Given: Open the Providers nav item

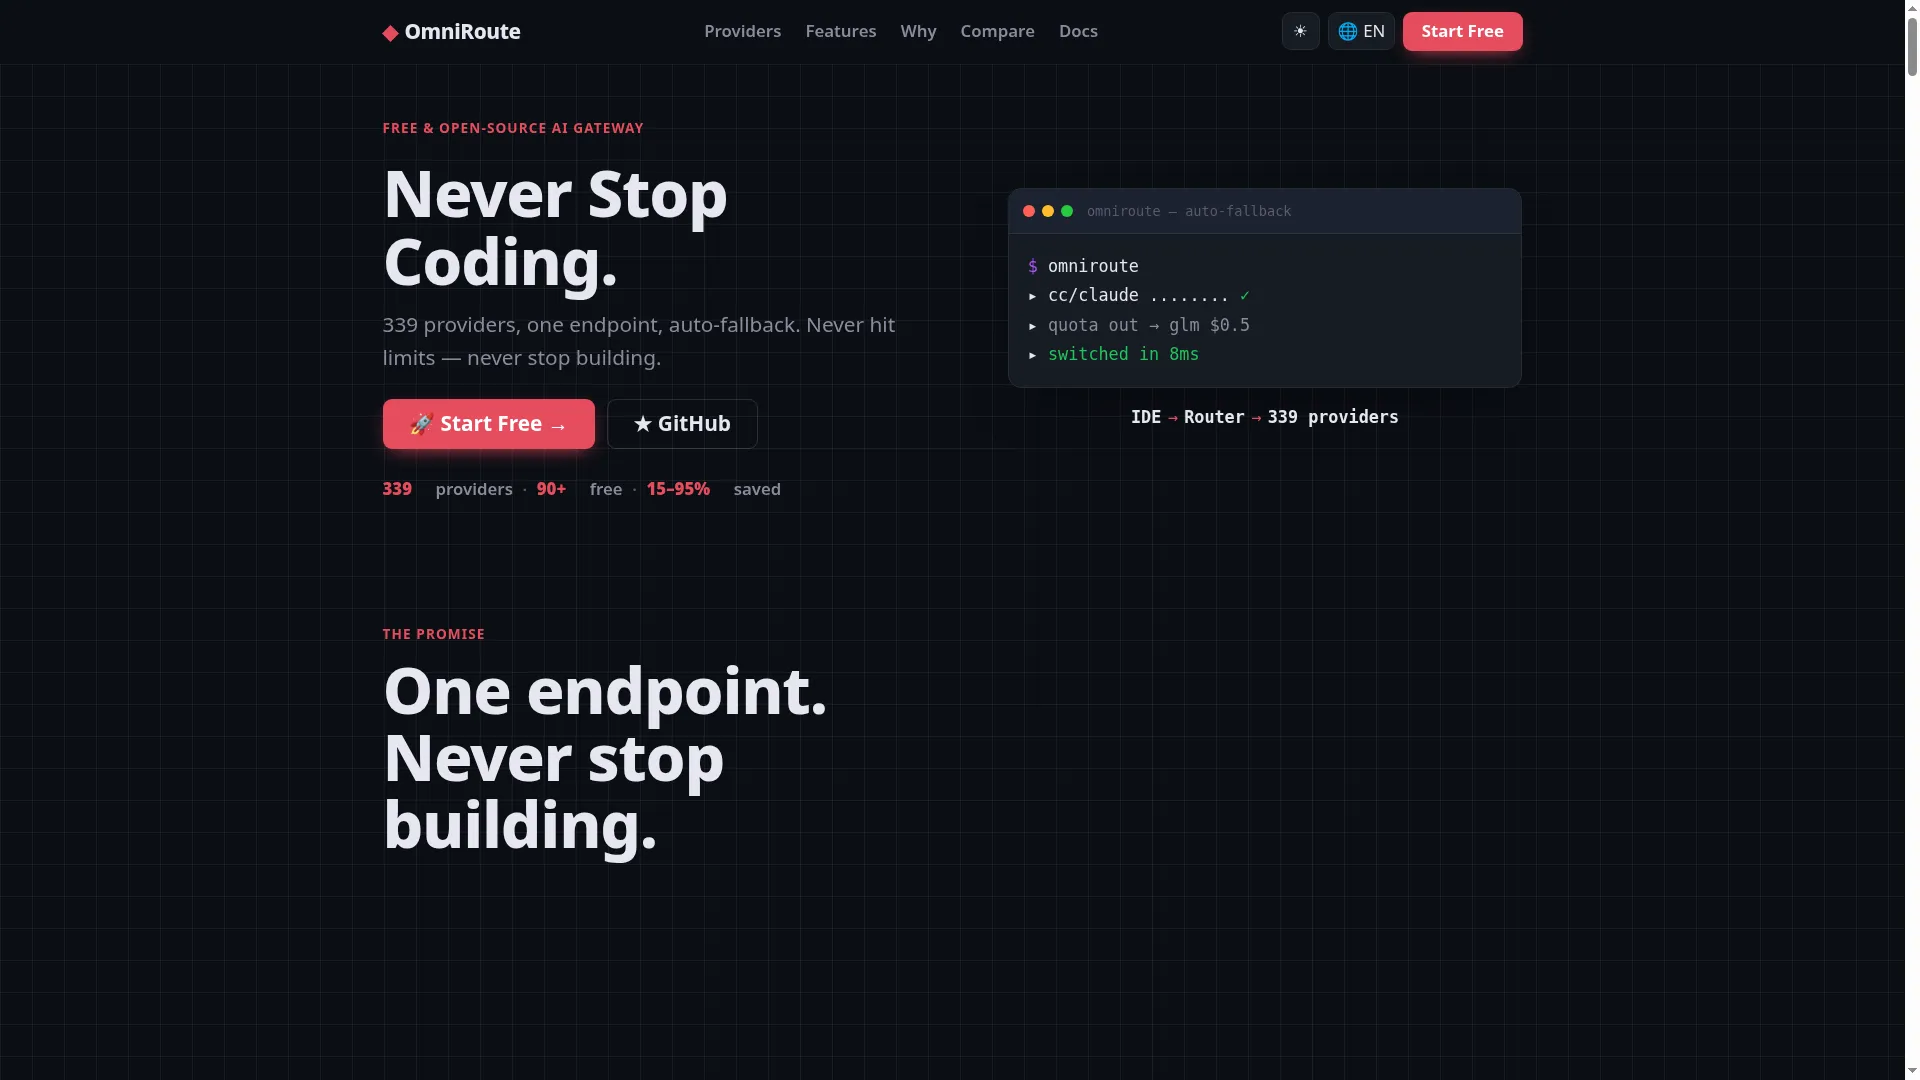Looking at the screenshot, I should coord(742,31).
